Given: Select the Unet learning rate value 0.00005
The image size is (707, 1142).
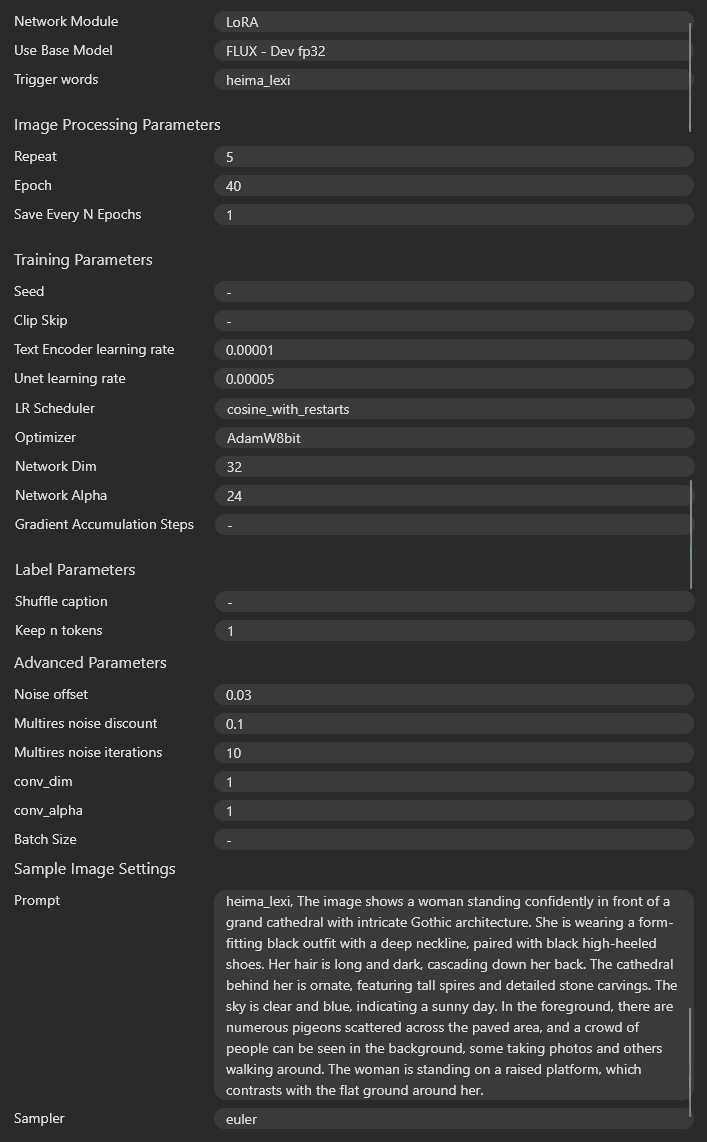Looking at the screenshot, I should [454, 379].
